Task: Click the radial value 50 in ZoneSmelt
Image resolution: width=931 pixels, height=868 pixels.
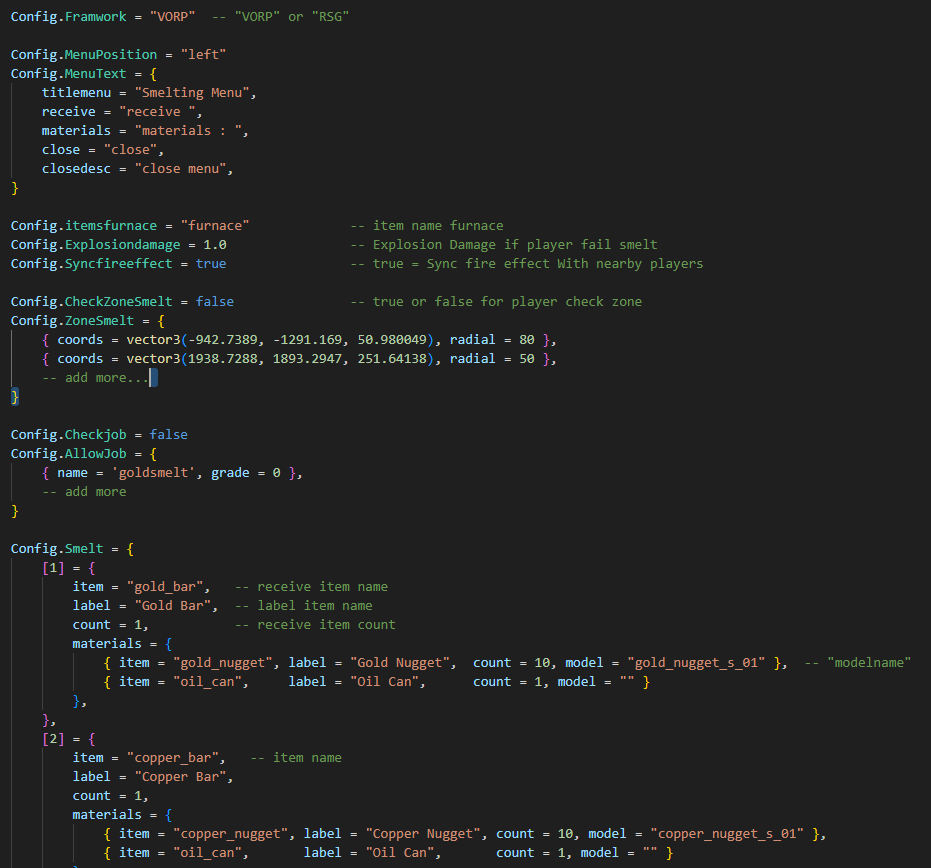Action: [x=527, y=359]
